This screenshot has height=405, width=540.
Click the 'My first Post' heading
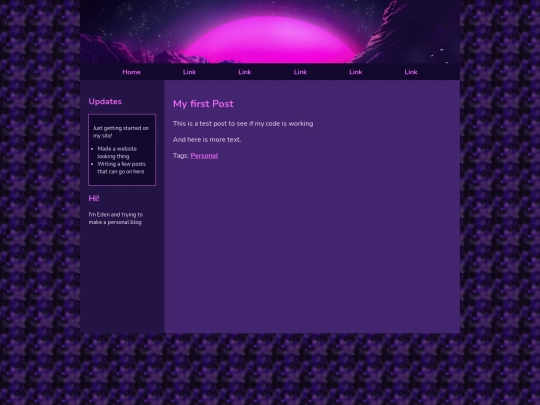[x=203, y=104]
